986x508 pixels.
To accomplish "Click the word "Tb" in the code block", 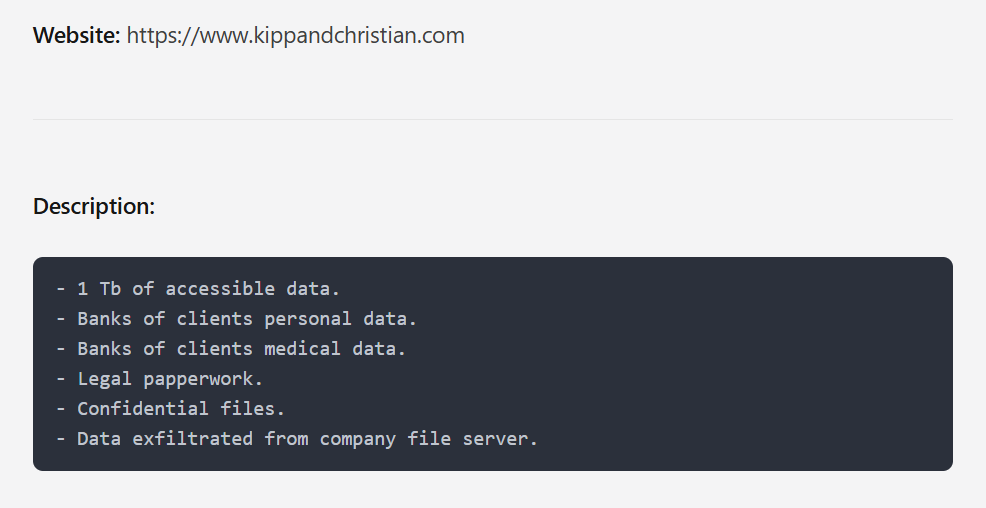I will (110, 289).
